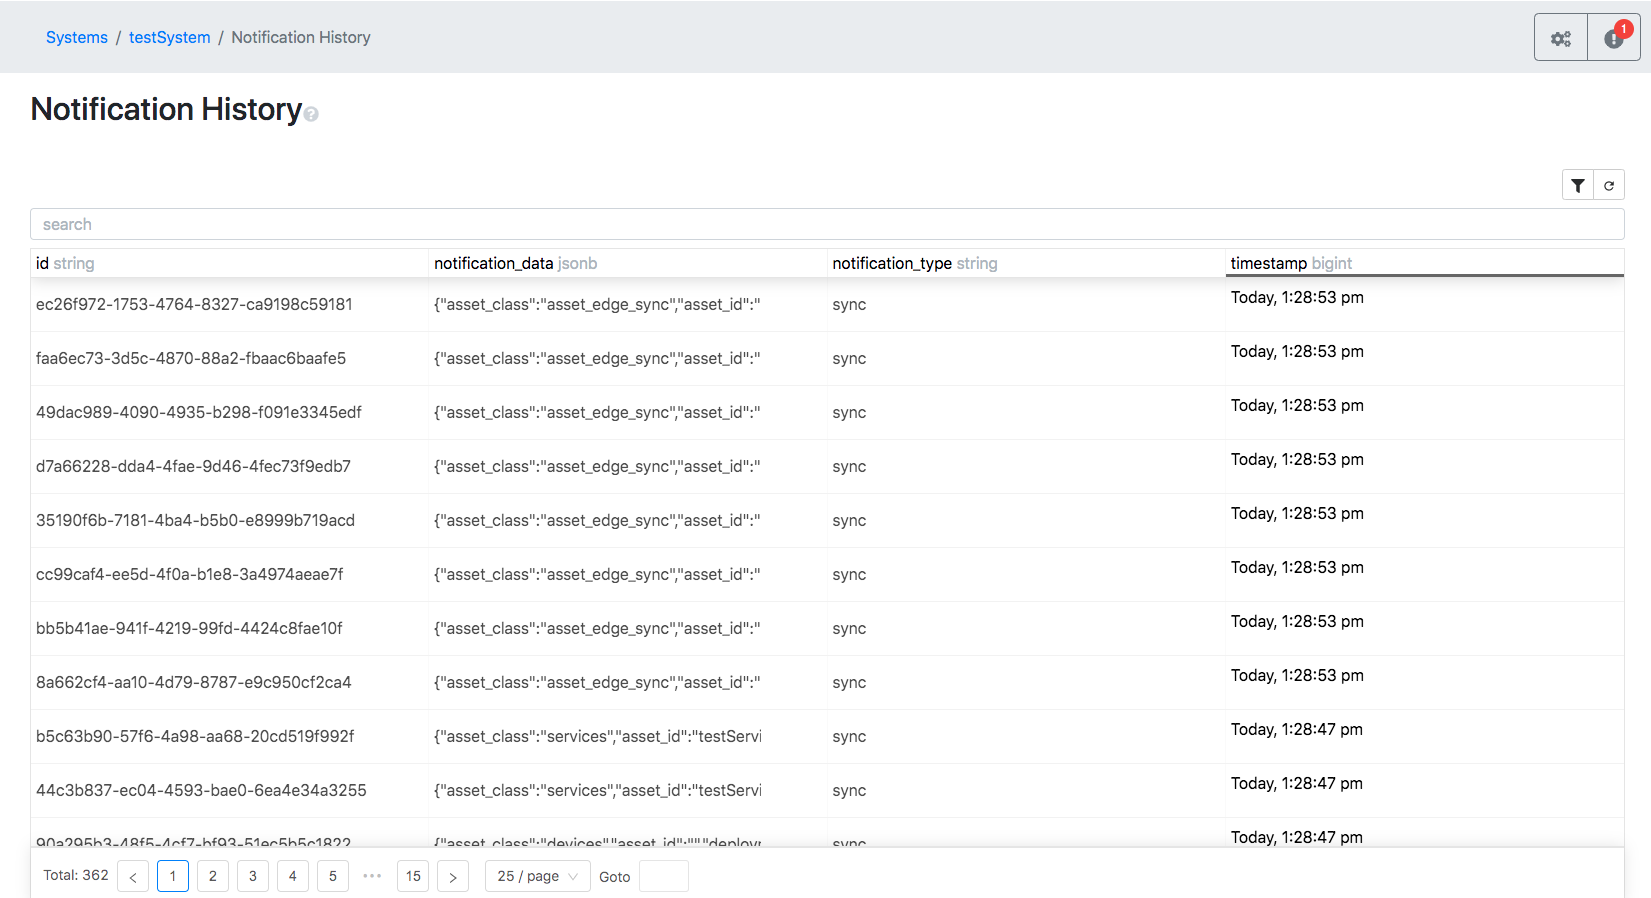Screen dimensions: 1651x898
Task: Click the filter funnel icon
Action: [1578, 185]
